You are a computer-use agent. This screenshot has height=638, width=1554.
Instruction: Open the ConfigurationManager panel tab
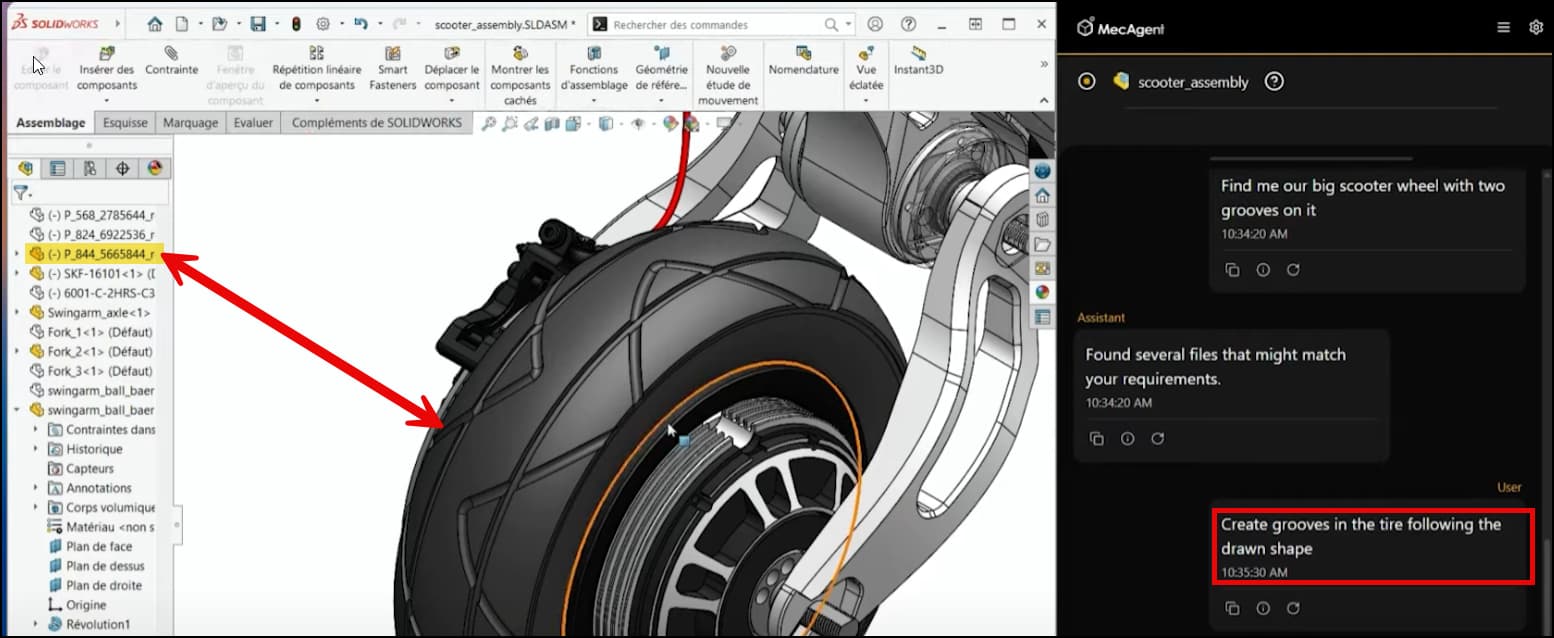click(90, 168)
